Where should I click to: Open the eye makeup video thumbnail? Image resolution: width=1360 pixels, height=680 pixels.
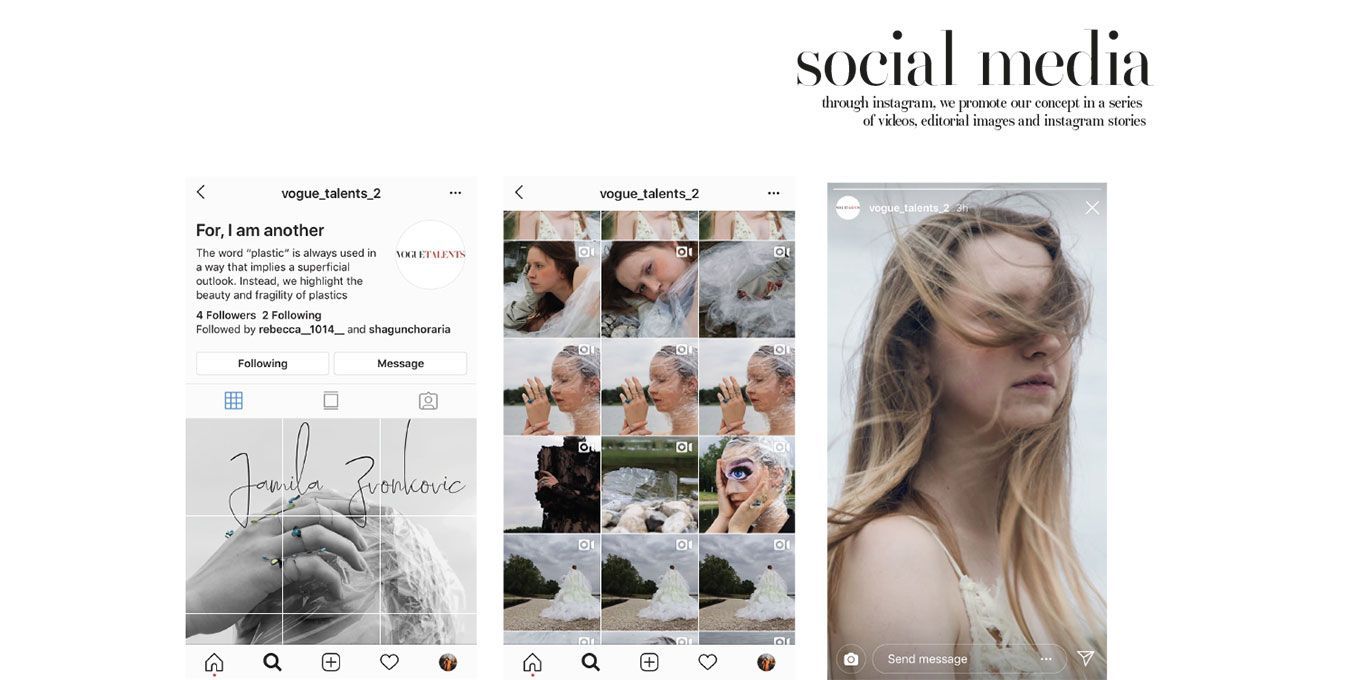[x=746, y=485]
